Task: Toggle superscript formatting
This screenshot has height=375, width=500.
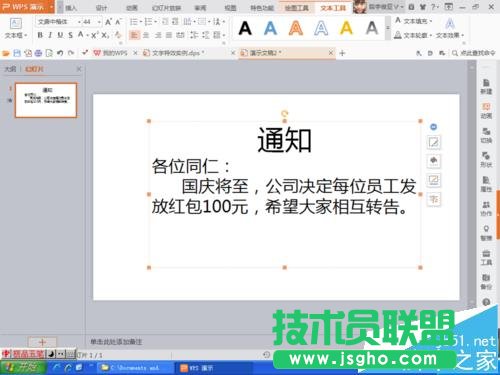Action: 94,35
